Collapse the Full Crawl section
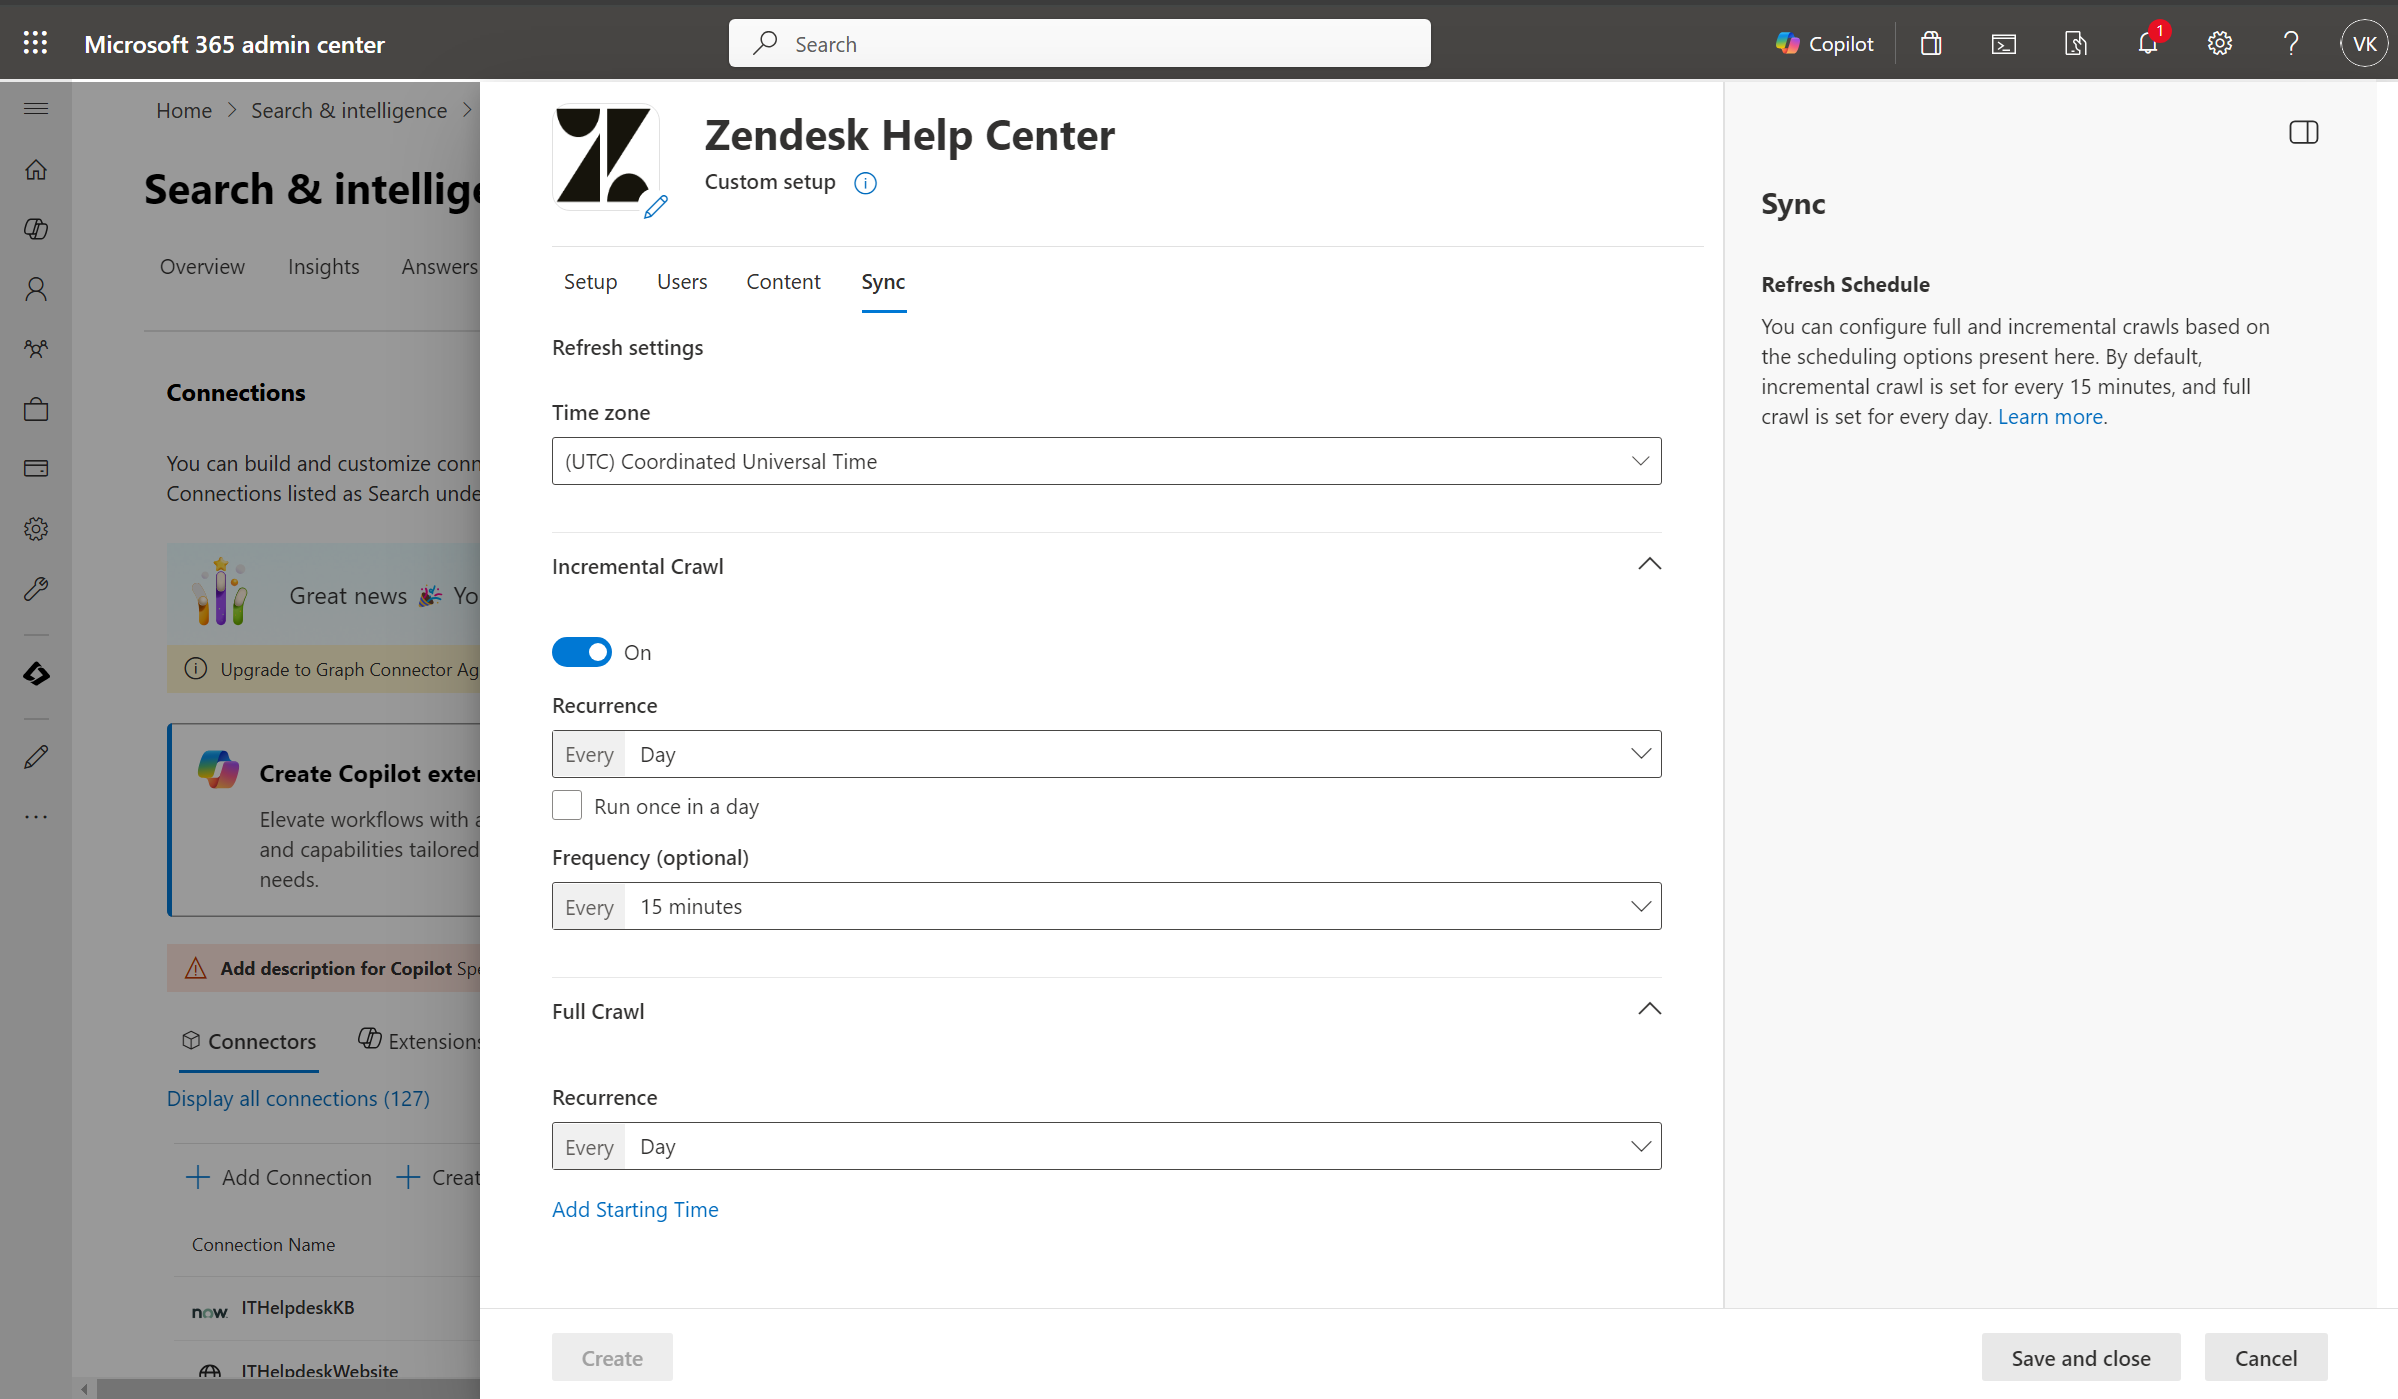This screenshot has height=1399, width=2398. [1649, 1009]
